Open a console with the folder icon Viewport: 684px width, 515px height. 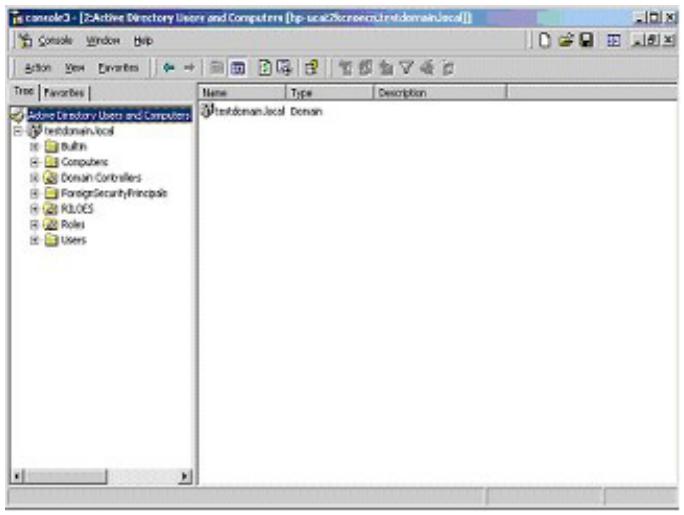coord(566,41)
